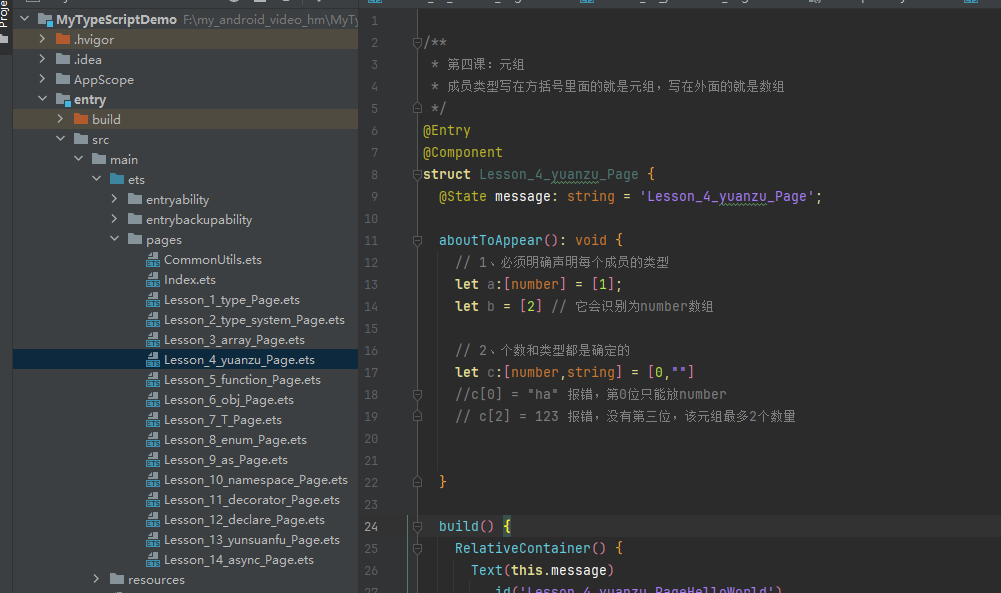Fold aboutToAppear method at line 11
The width and height of the screenshot is (1001, 593).
pos(417,241)
